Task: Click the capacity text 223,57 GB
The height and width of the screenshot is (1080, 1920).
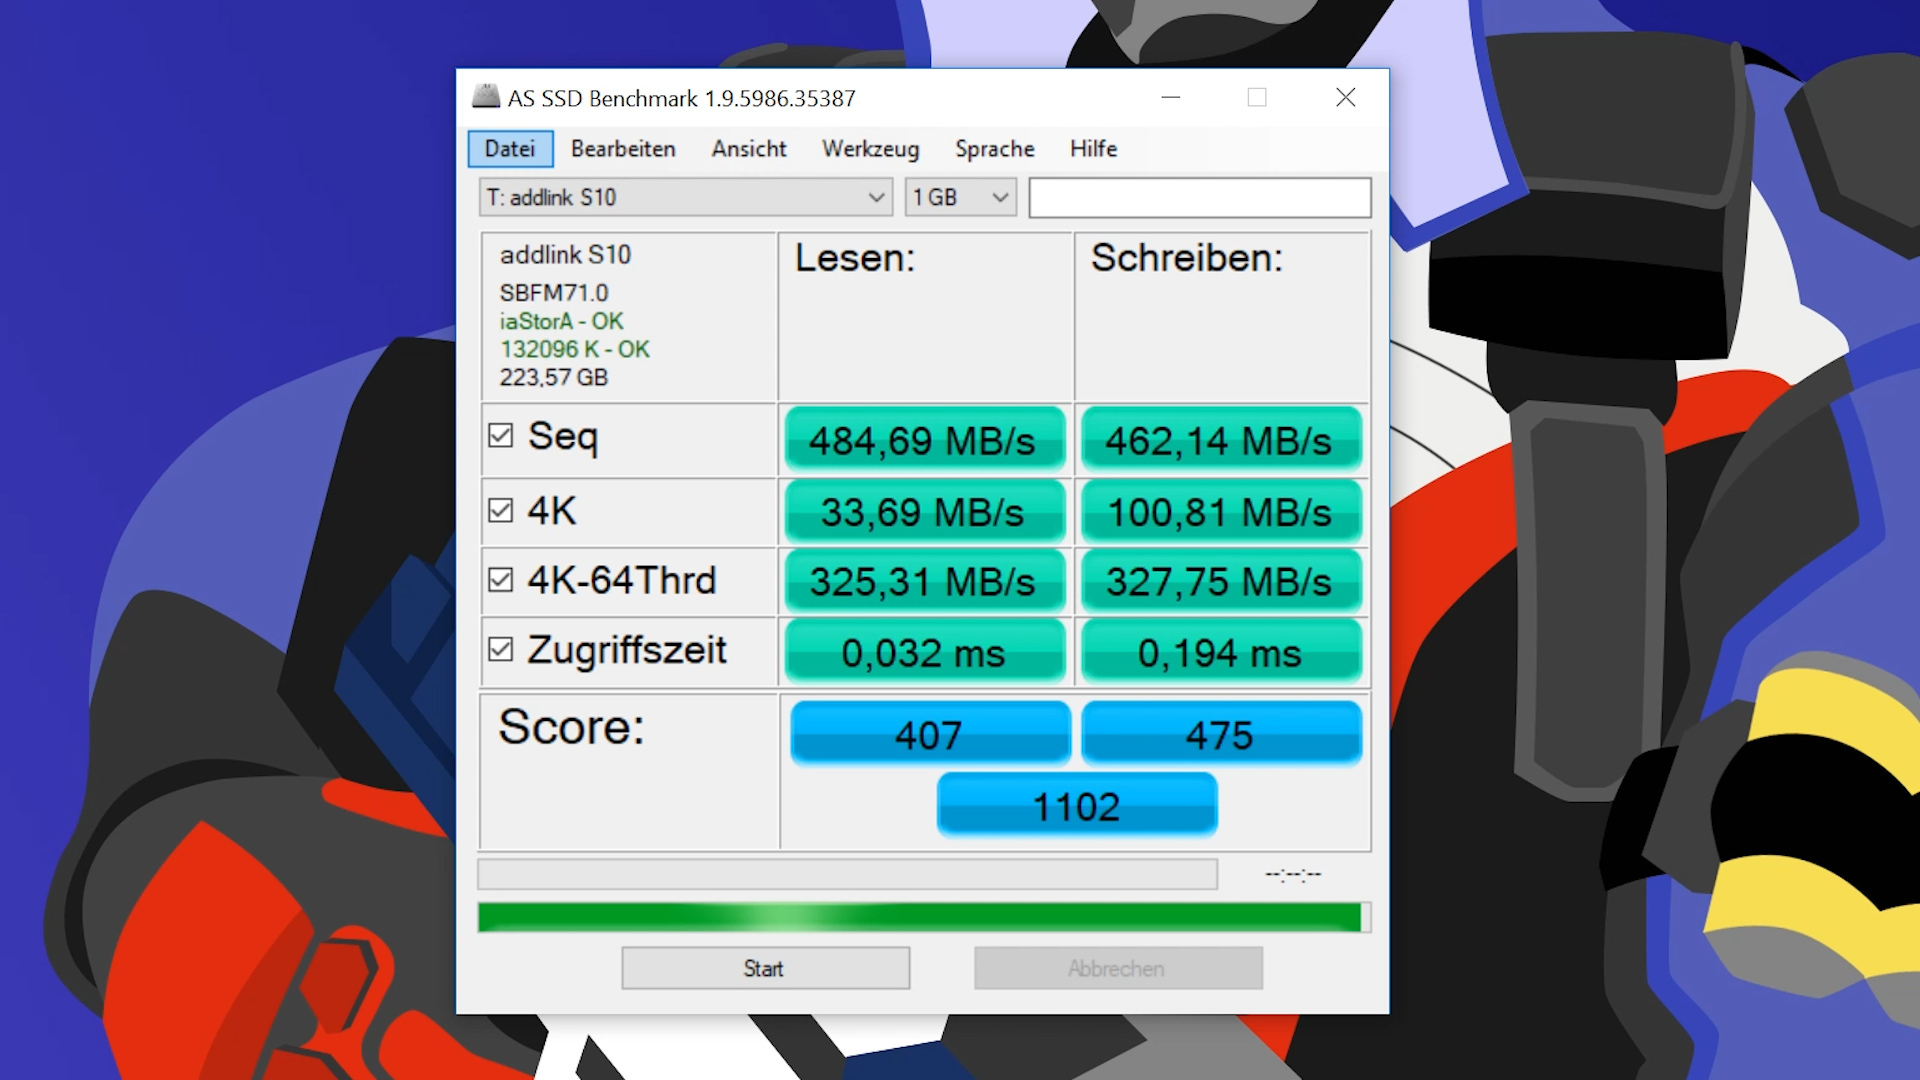Action: coord(554,377)
